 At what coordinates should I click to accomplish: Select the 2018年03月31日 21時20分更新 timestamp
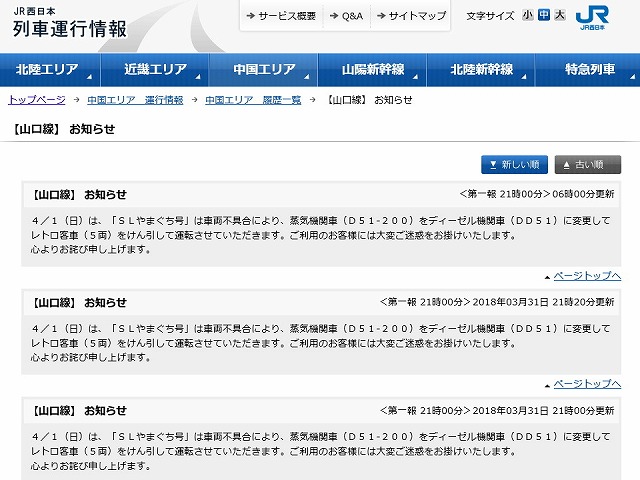(x=543, y=302)
